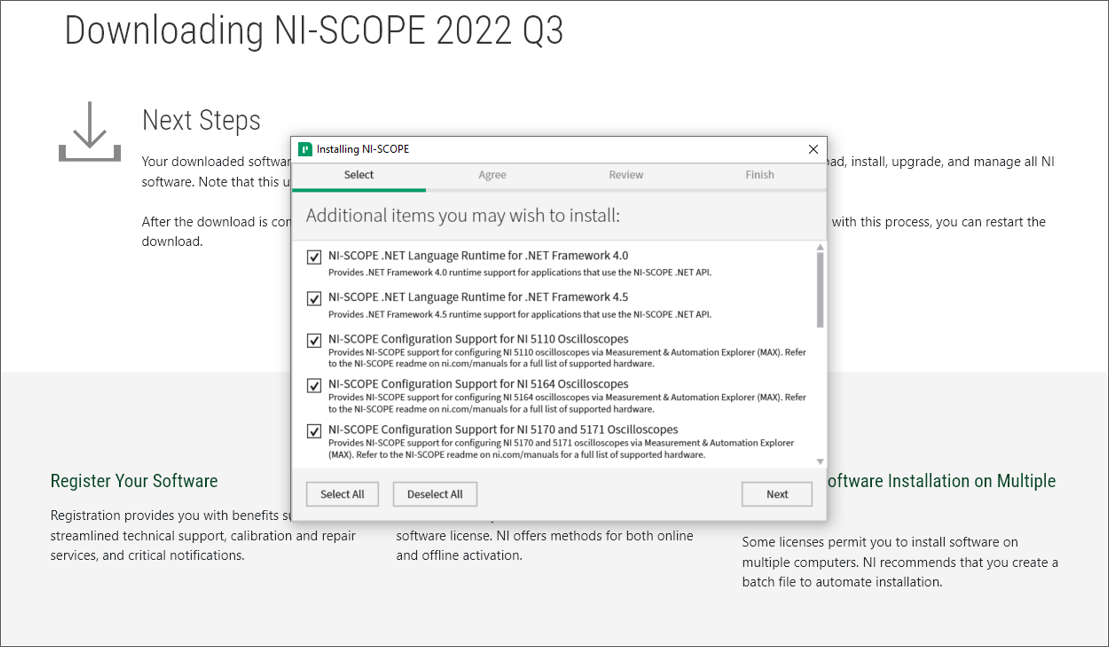Switch to the Agree step tab

click(492, 175)
